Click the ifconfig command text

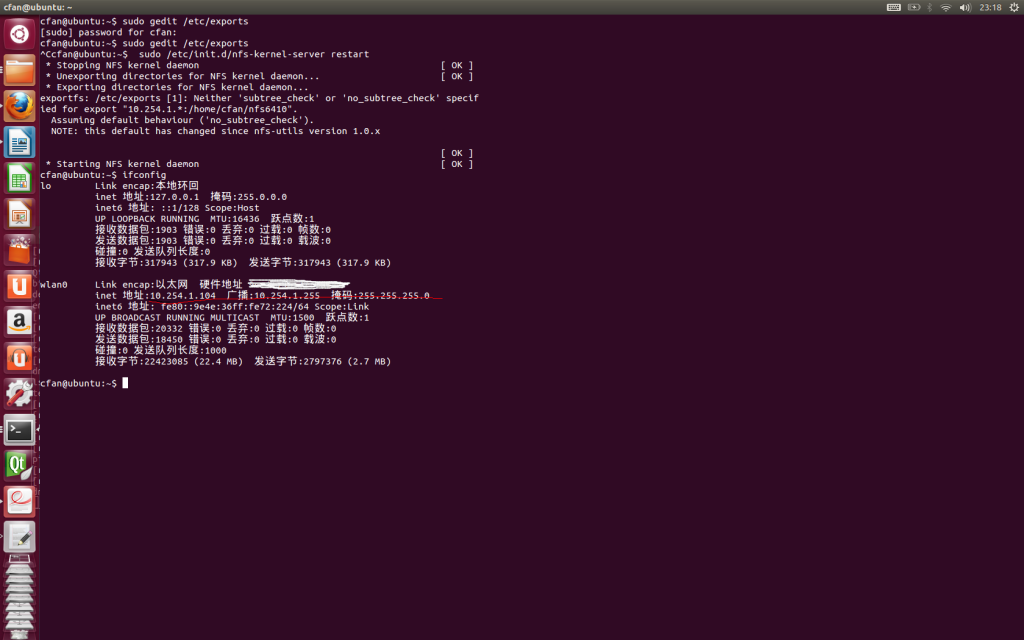pyautogui.click(x=144, y=175)
